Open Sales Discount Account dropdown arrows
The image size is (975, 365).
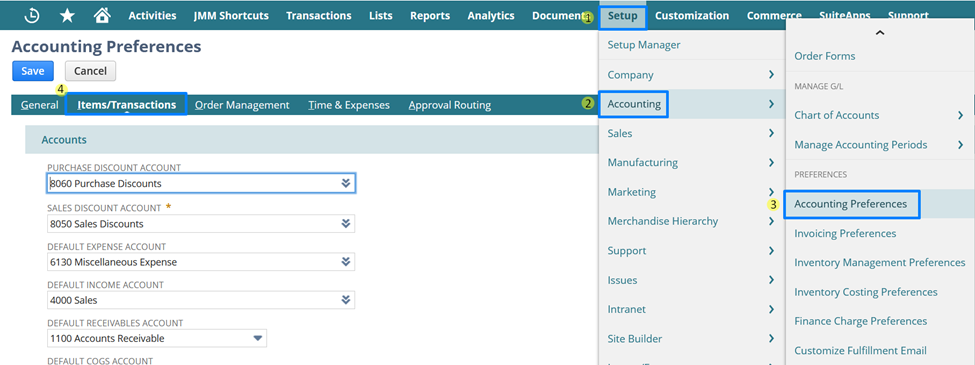point(346,224)
